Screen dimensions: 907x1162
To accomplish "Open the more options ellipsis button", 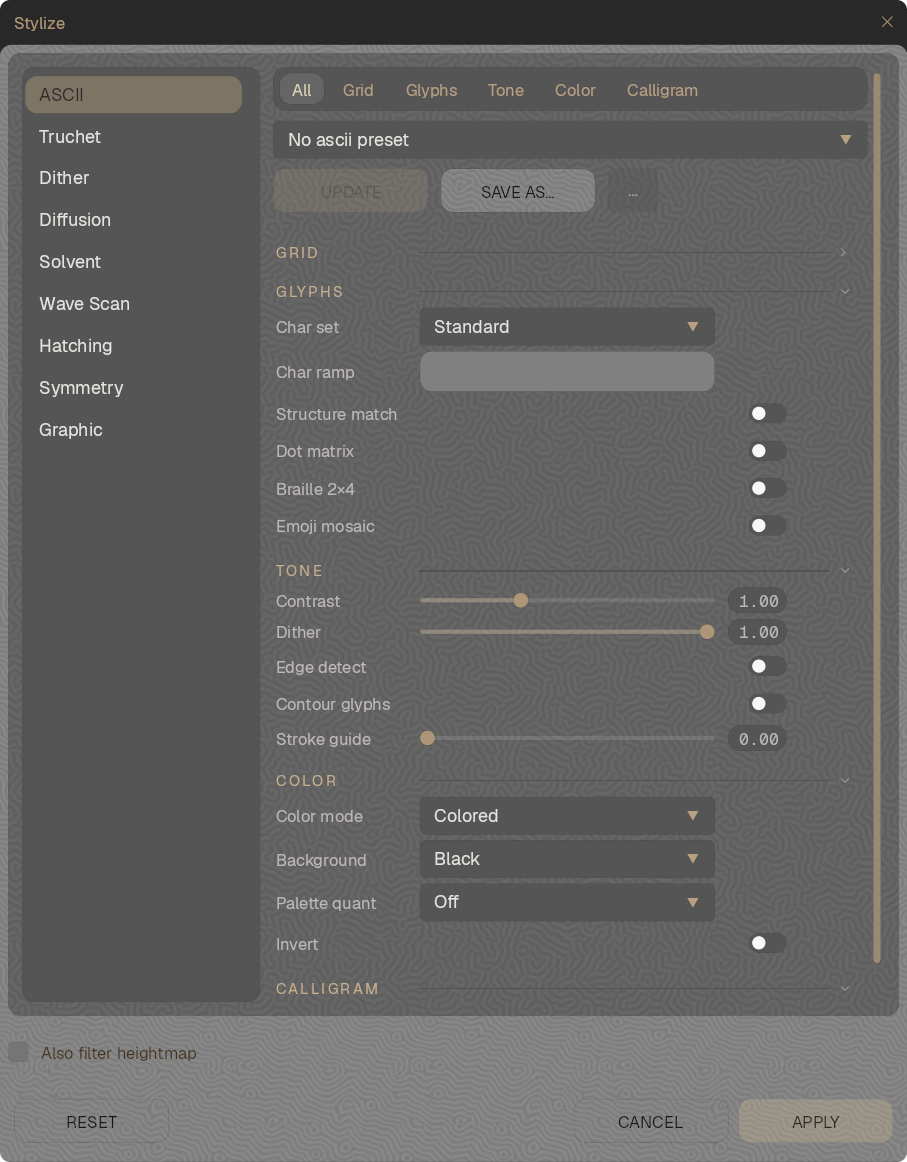I will 633,191.
